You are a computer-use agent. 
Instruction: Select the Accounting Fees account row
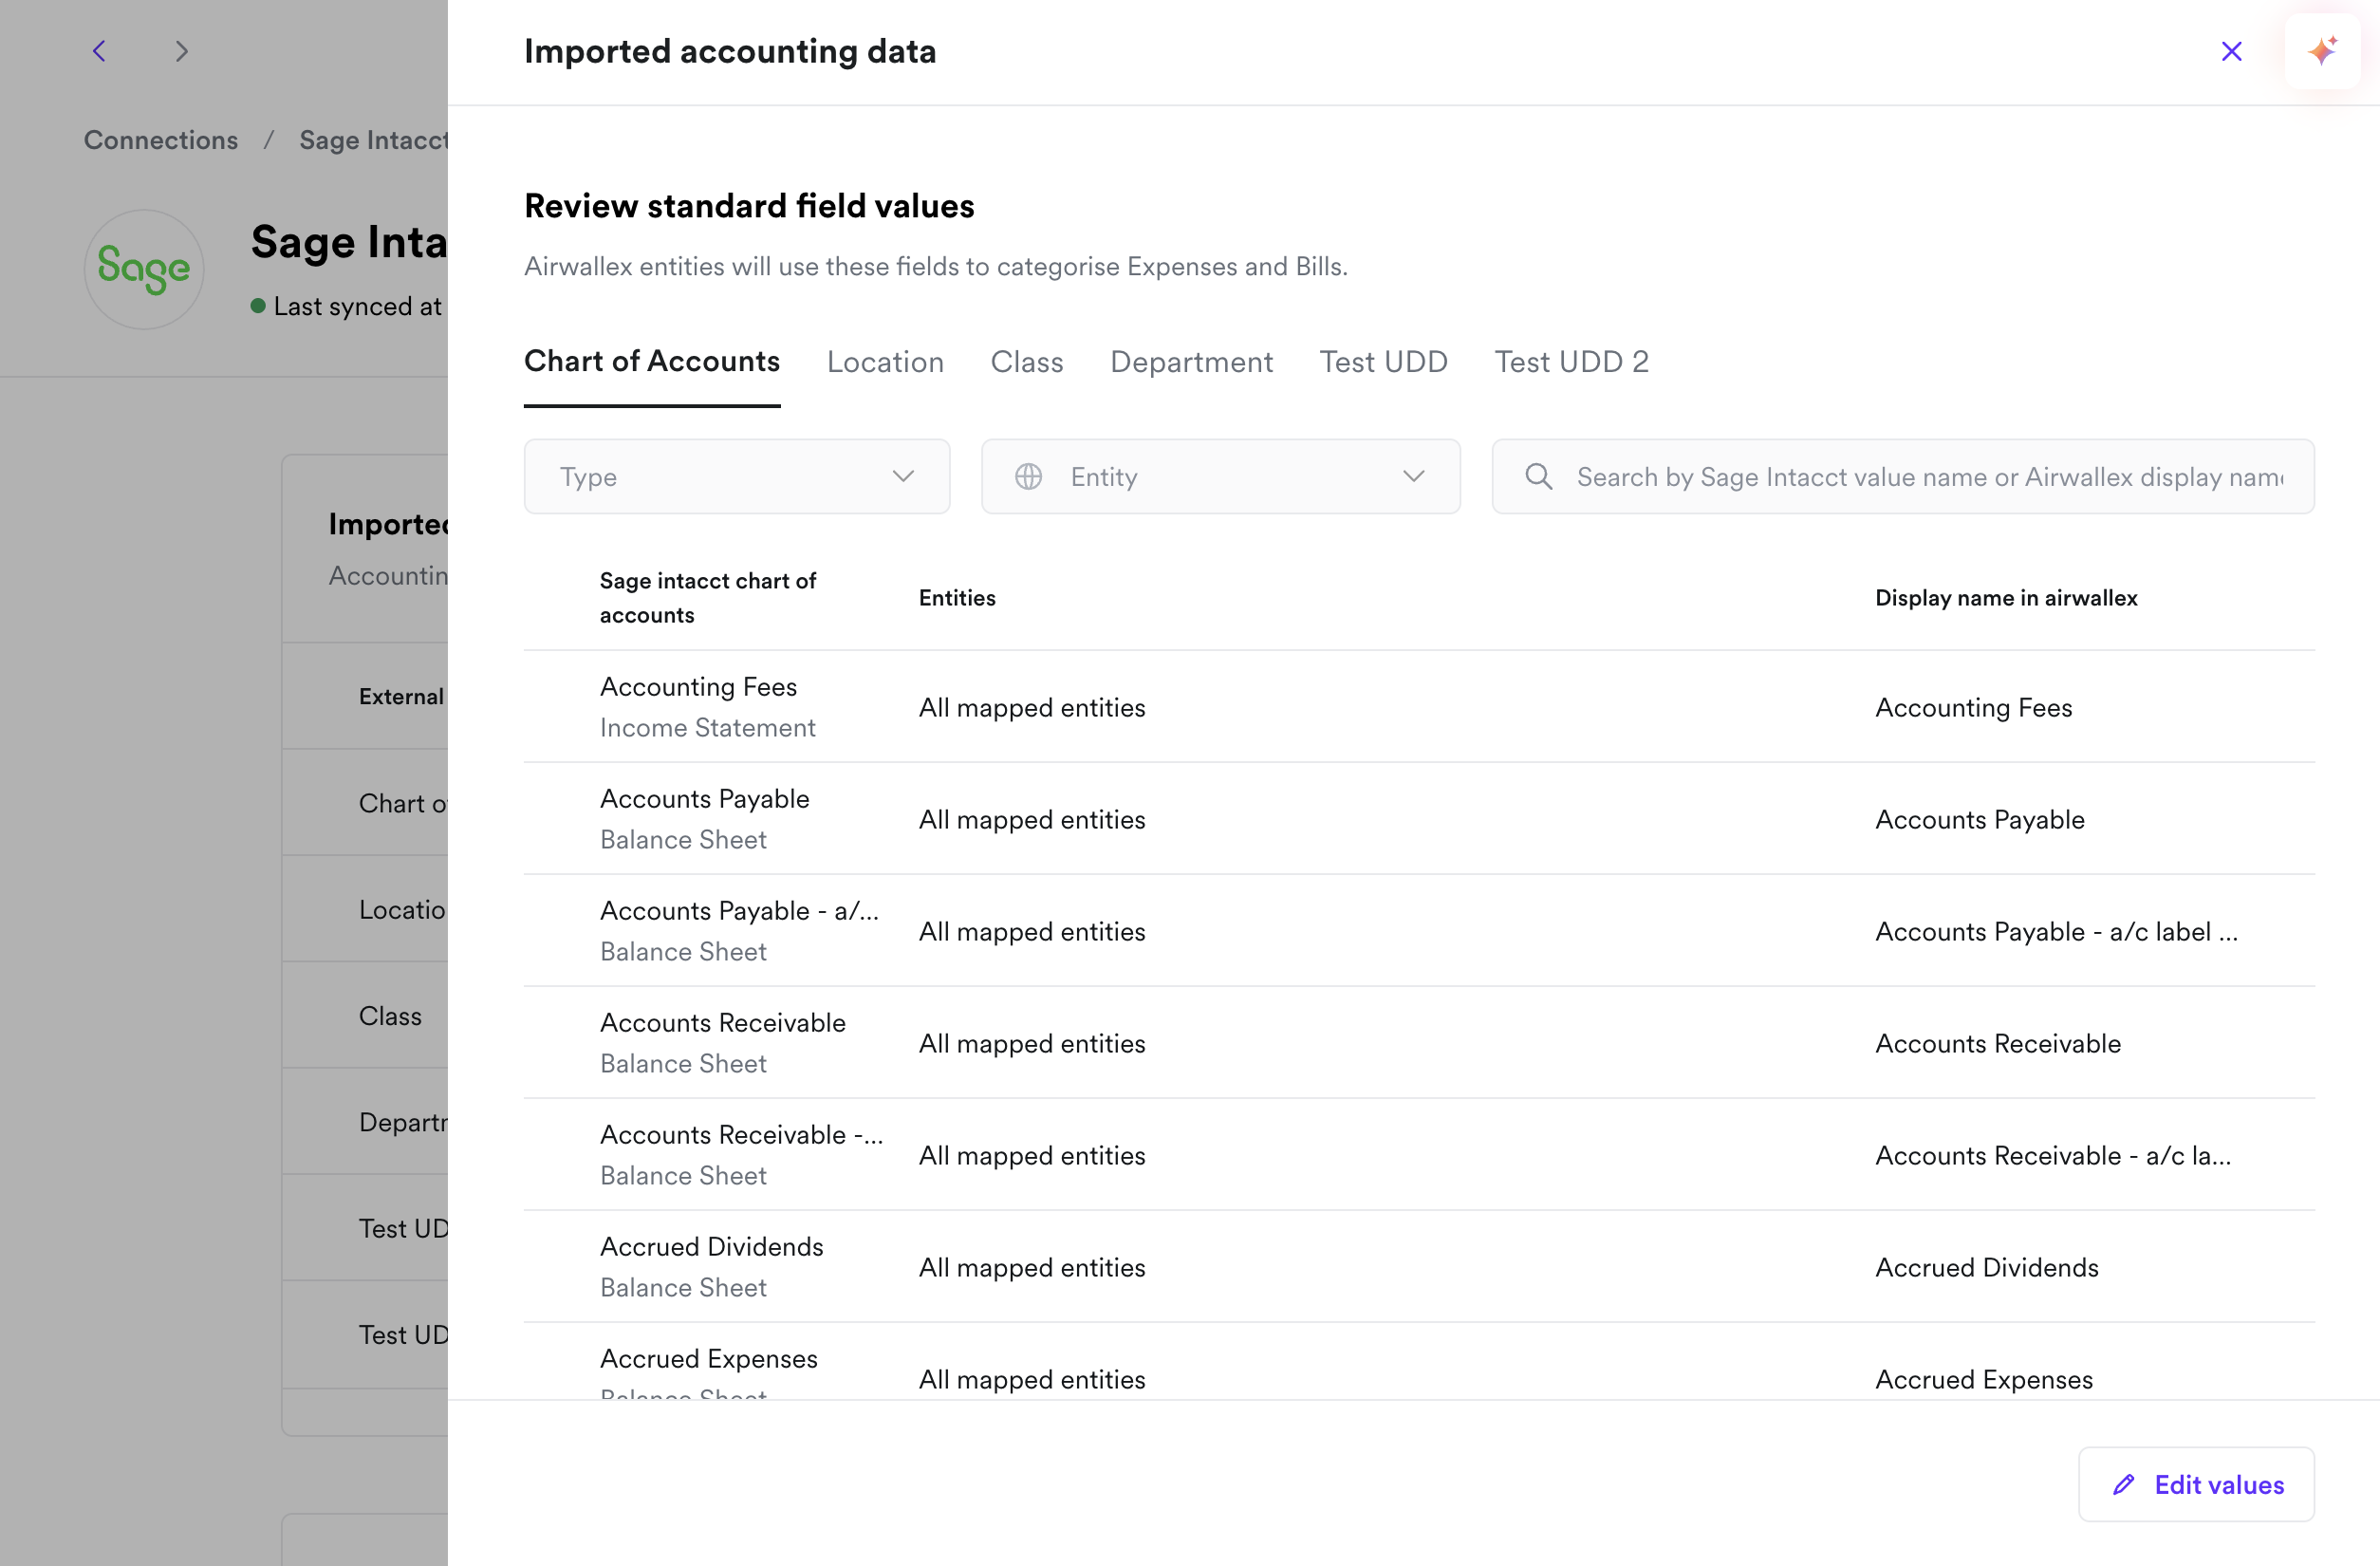tap(1419, 707)
